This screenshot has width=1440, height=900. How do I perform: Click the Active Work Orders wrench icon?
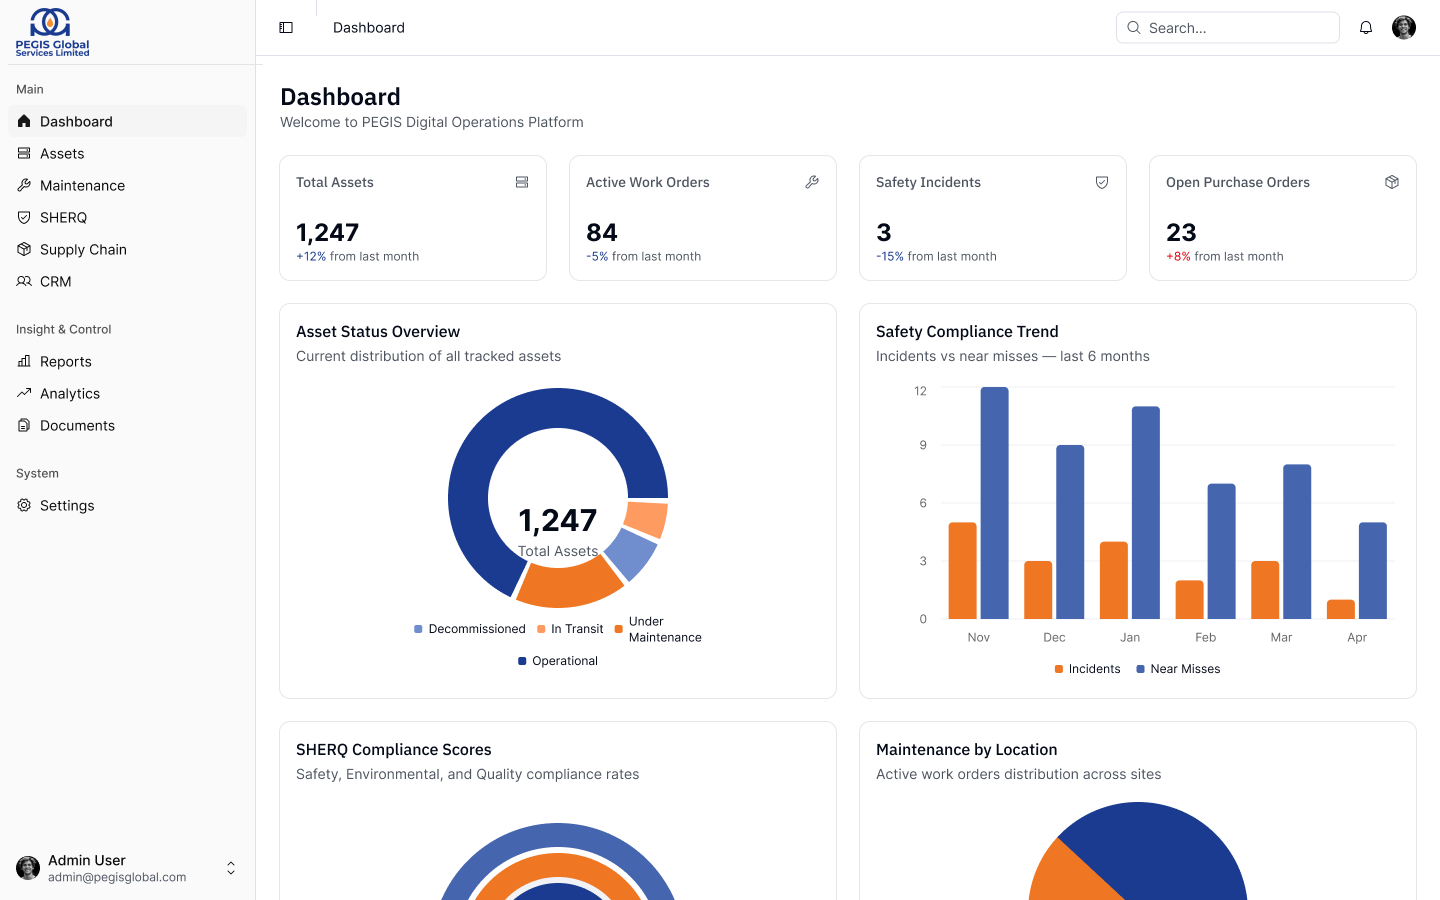coord(812,182)
